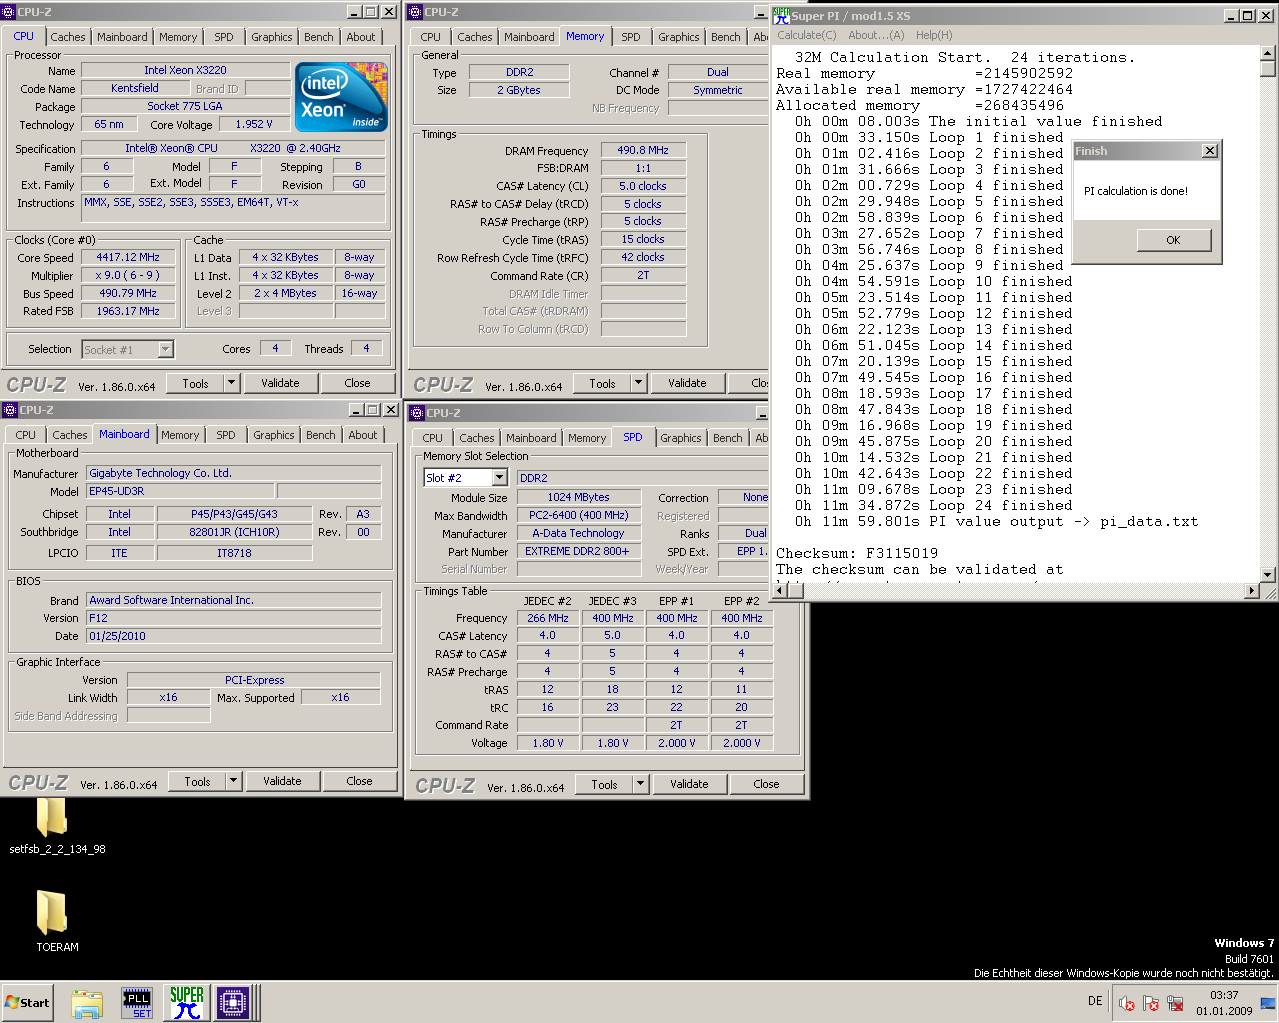Open File Explorer from the taskbar
1279x1023 pixels.
(87, 1003)
